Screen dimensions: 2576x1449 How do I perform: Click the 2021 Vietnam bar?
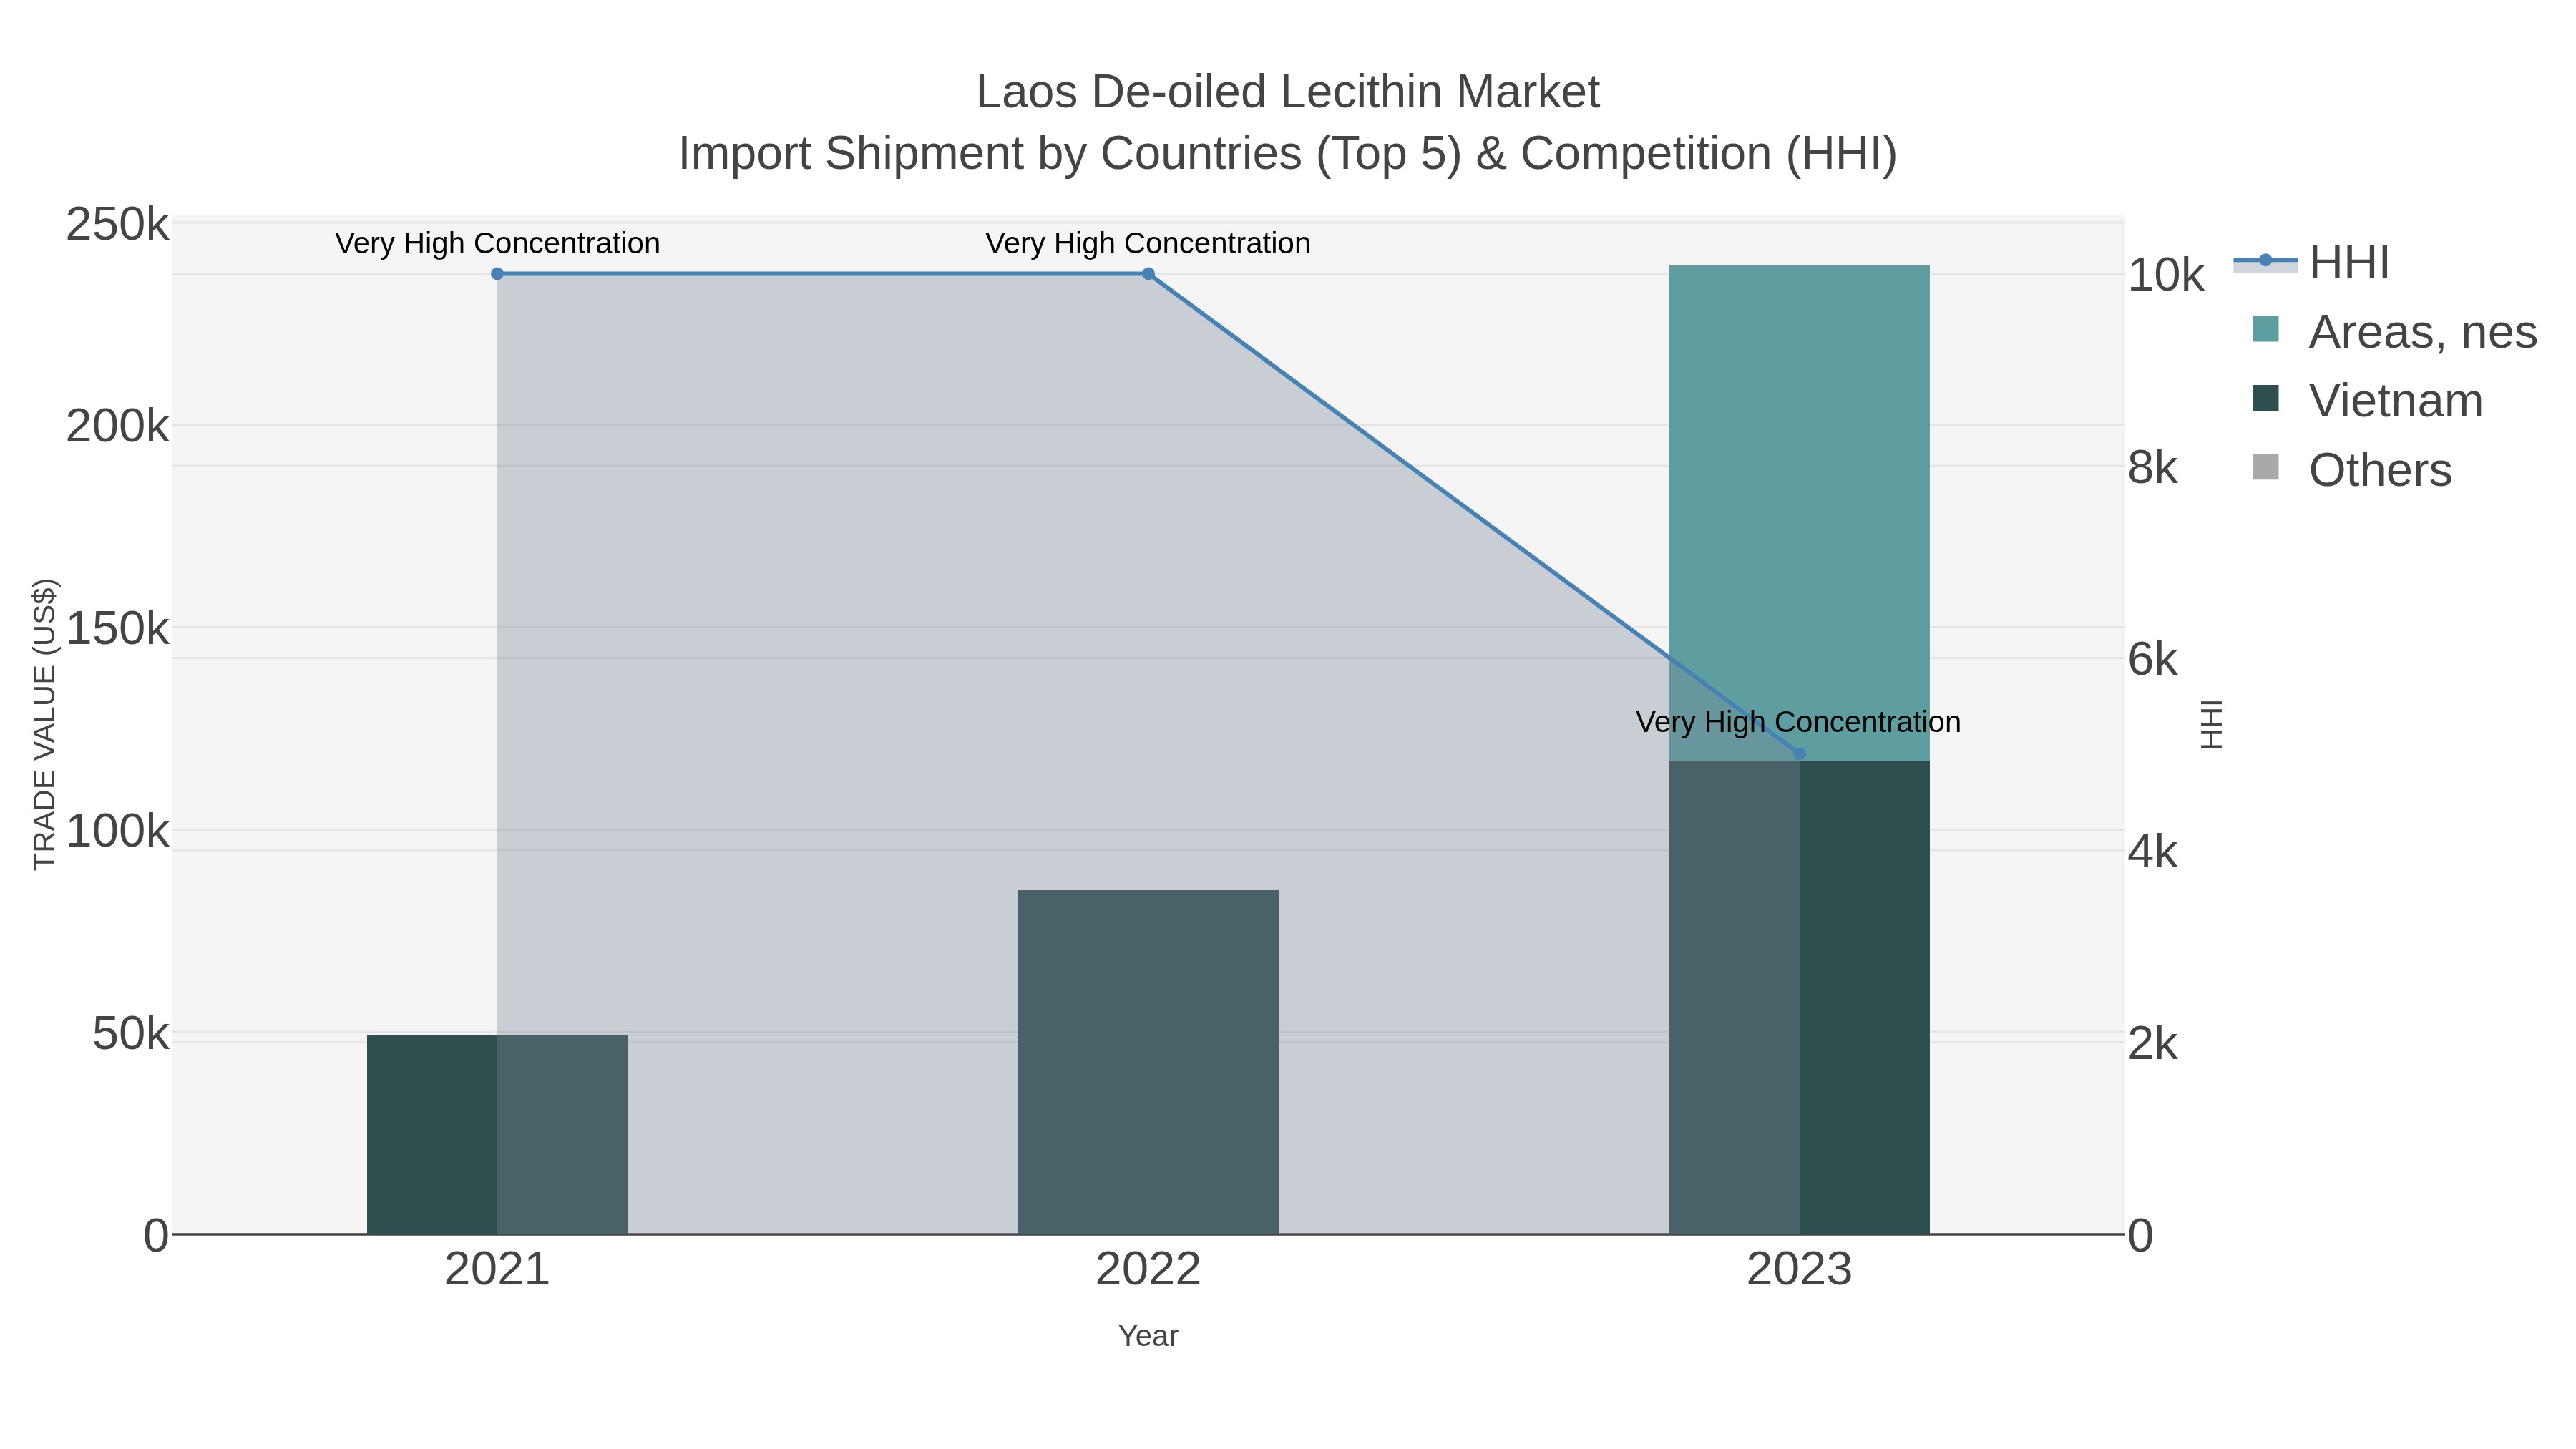pos(497,1134)
